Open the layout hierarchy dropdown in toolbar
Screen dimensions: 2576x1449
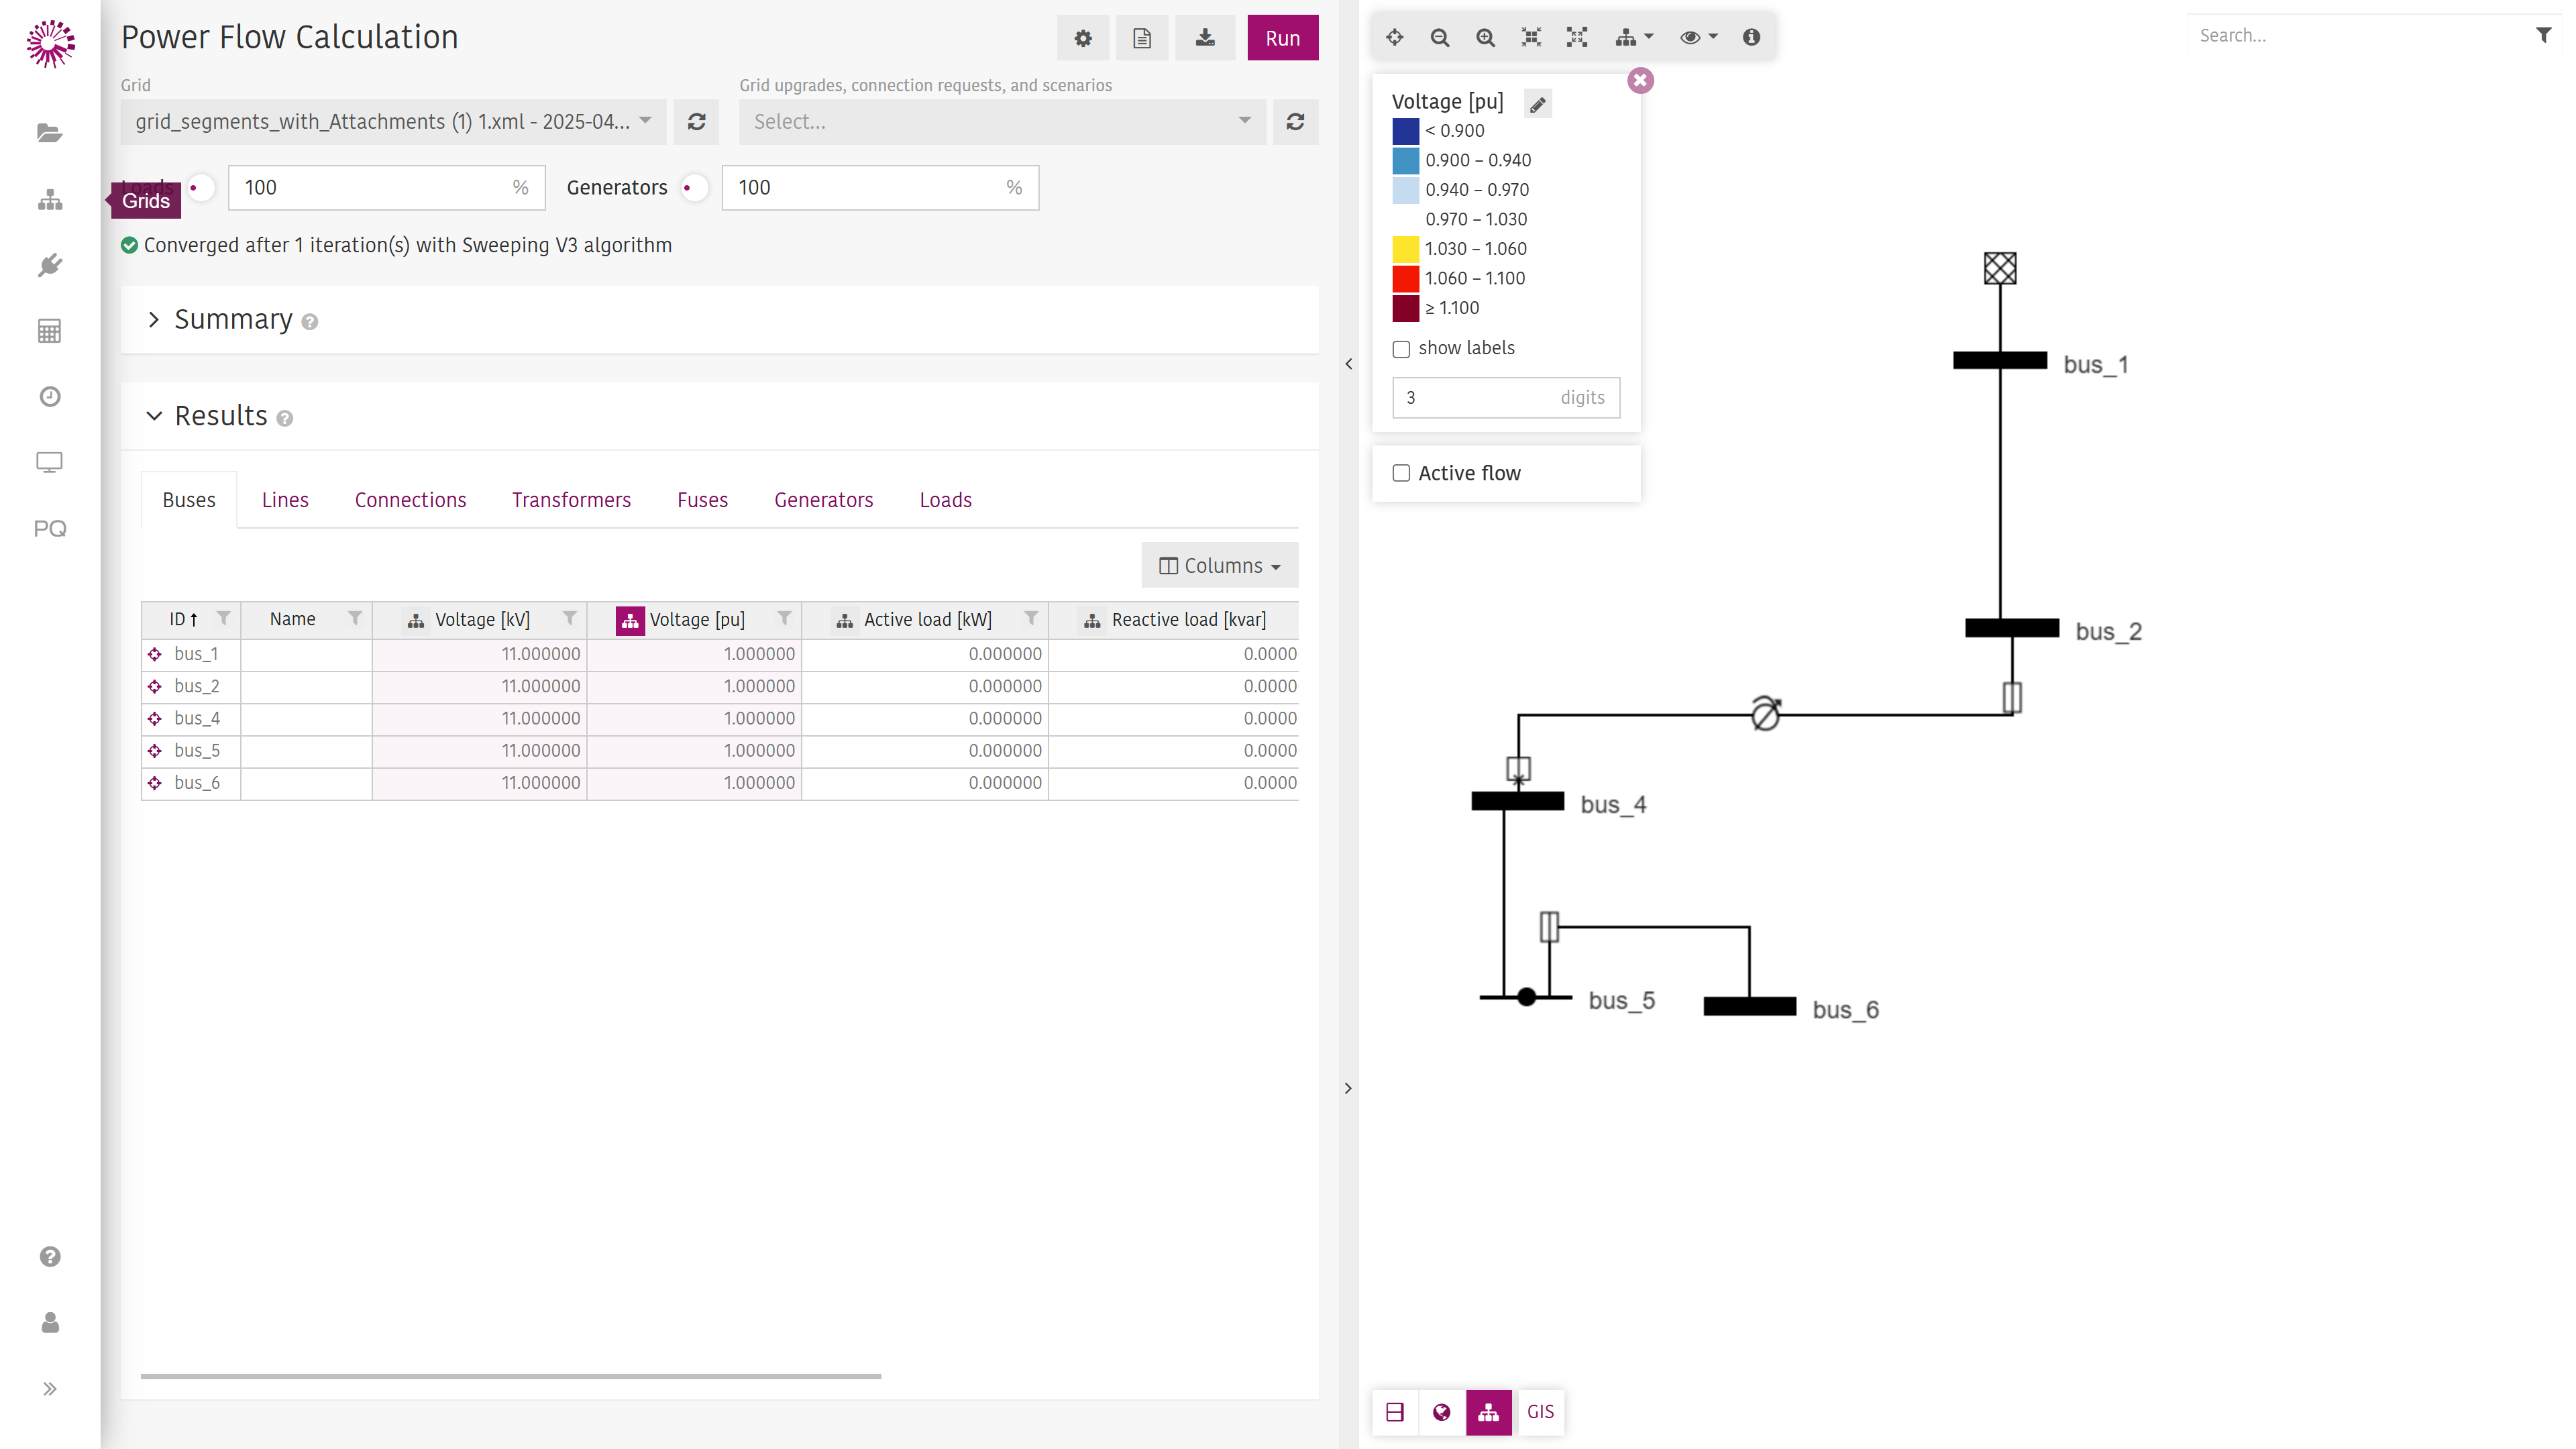[x=1634, y=38]
